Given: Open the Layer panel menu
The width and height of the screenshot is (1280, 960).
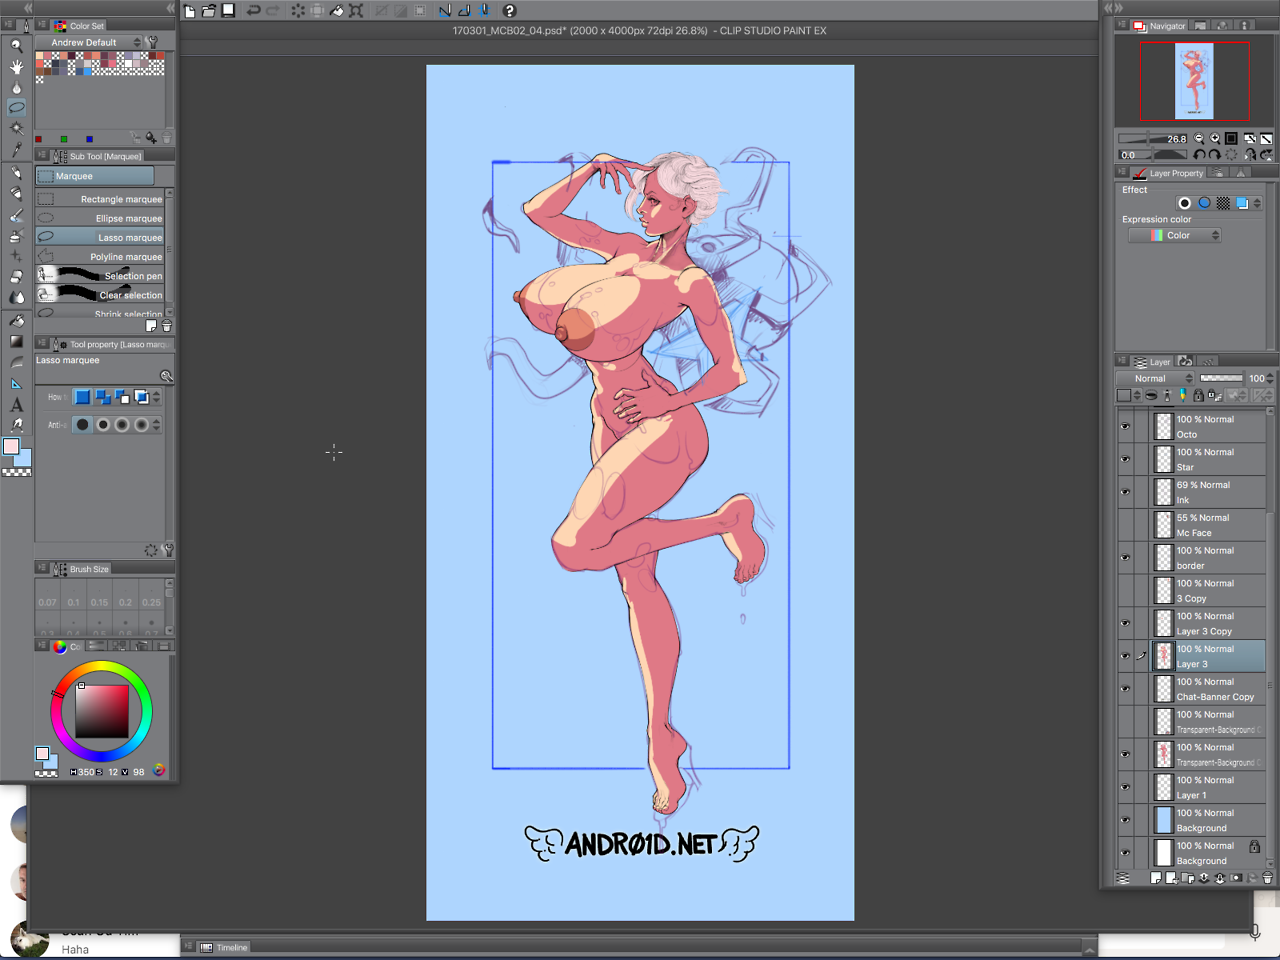Looking at the screenshot, I should (1122, 361).
